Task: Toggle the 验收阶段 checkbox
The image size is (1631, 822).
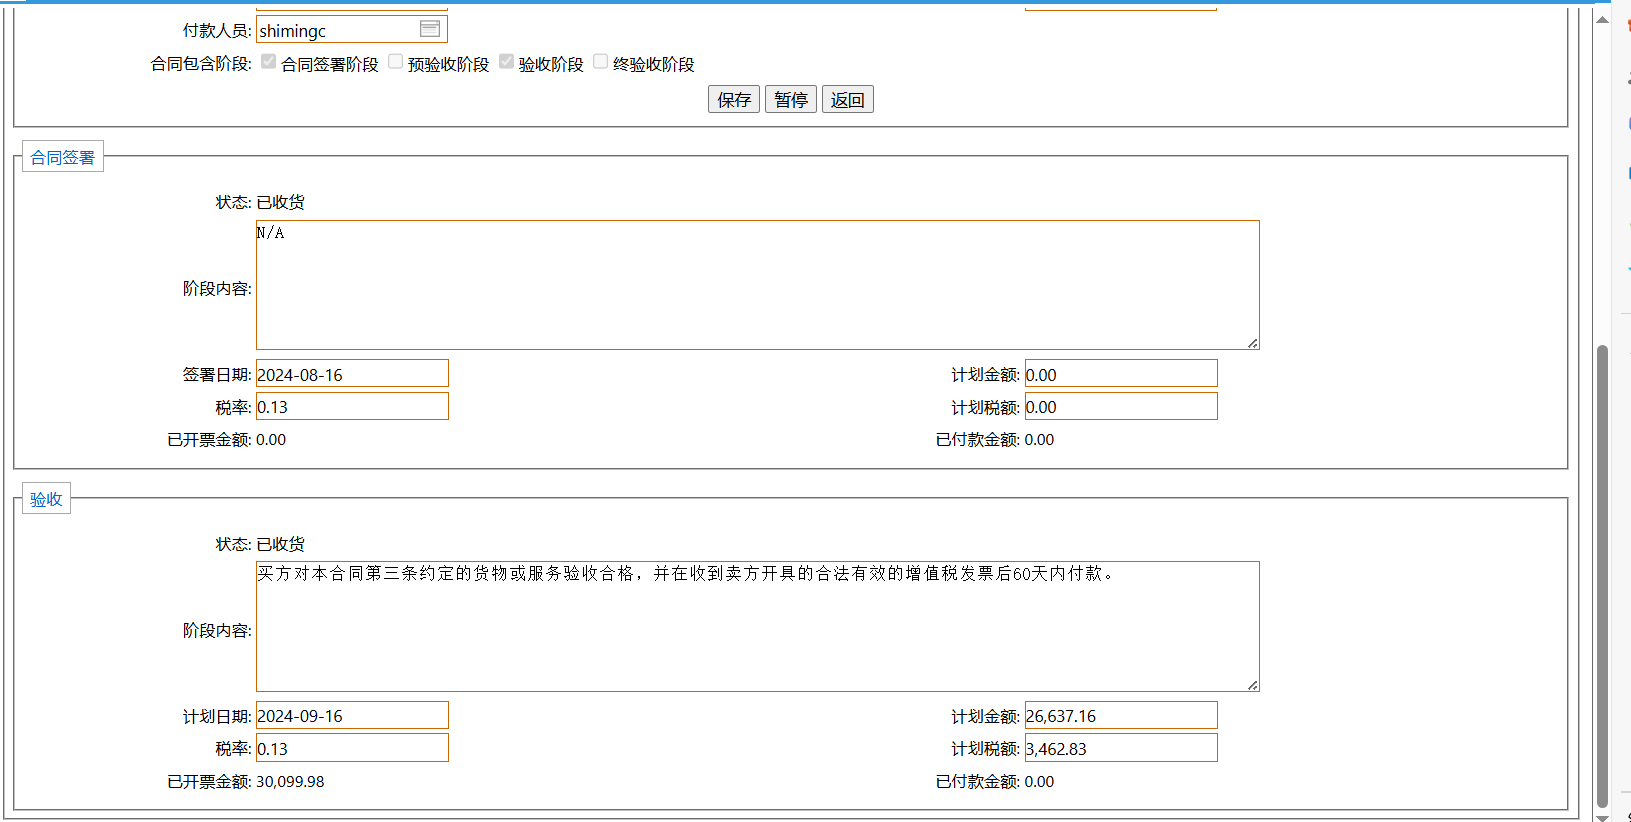Action: 506,62
